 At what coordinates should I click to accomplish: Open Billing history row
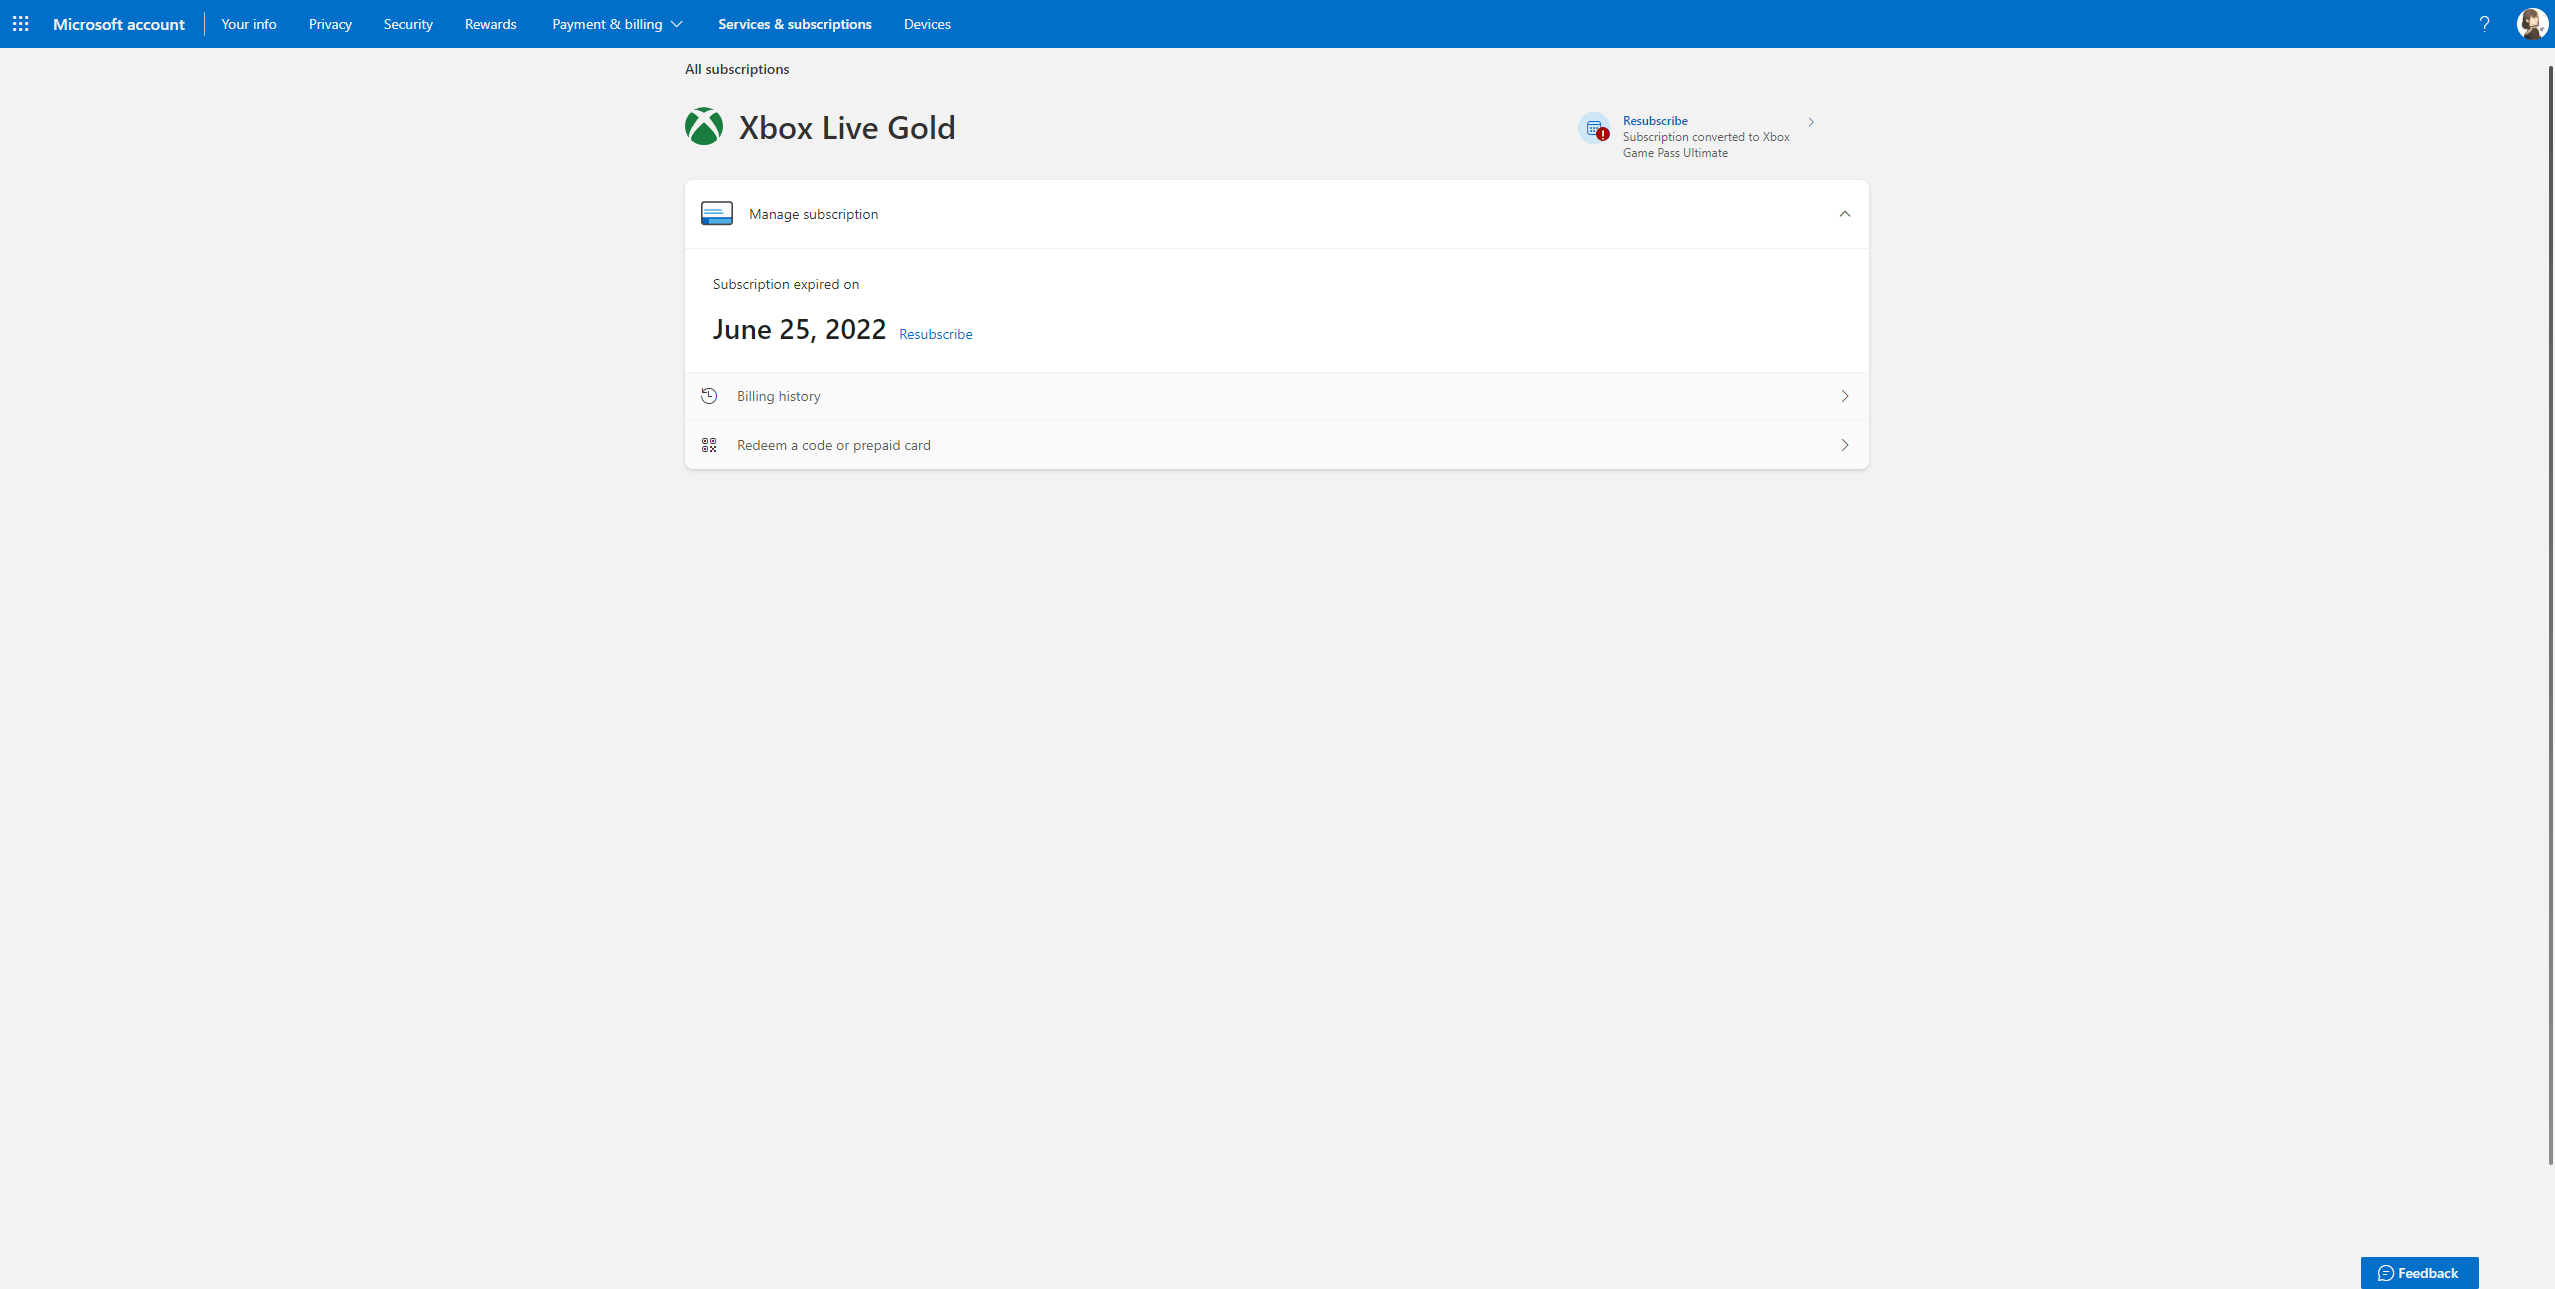(1276, 396)
